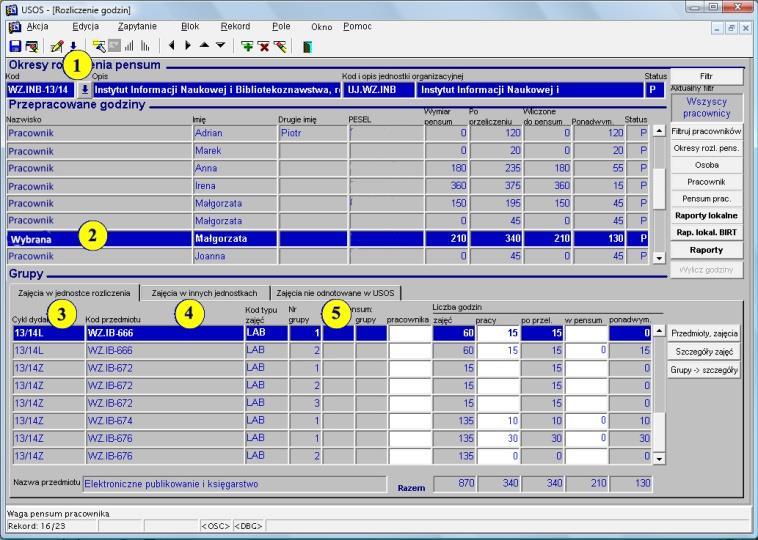Click the Raporty button
This screenshot has width=758, height=540.
click(x=706, y=250)
